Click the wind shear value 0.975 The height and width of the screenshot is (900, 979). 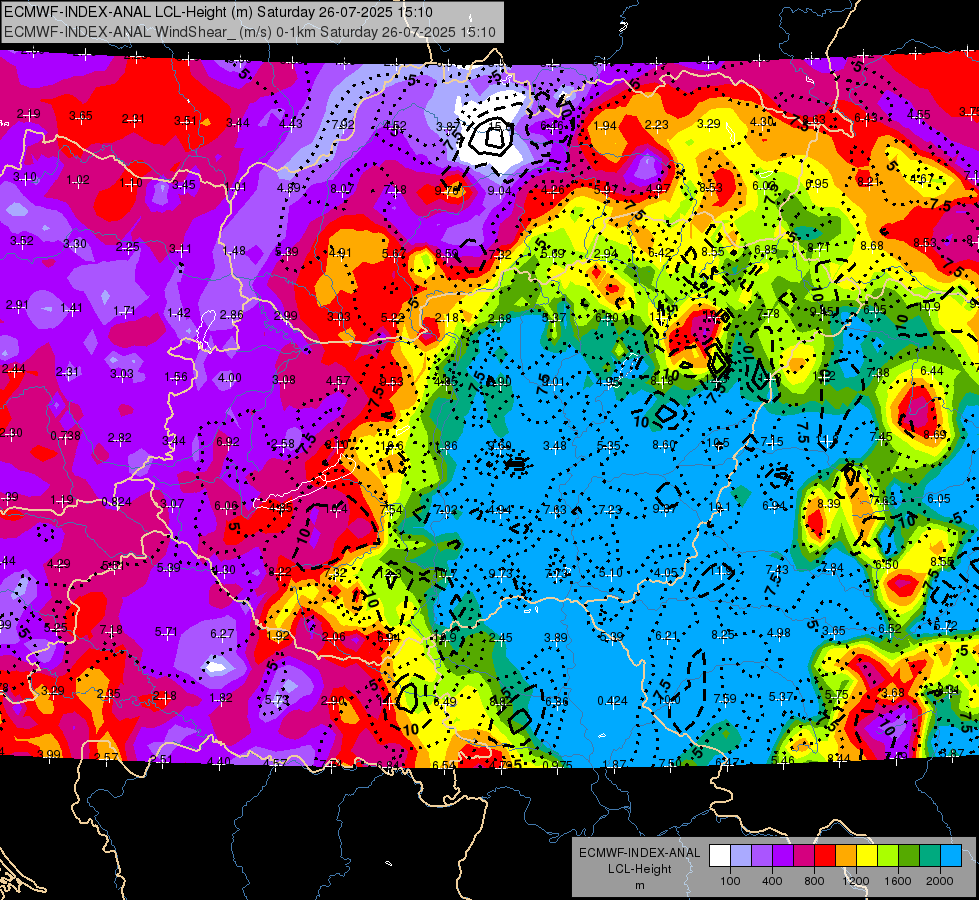coord(557,765)
